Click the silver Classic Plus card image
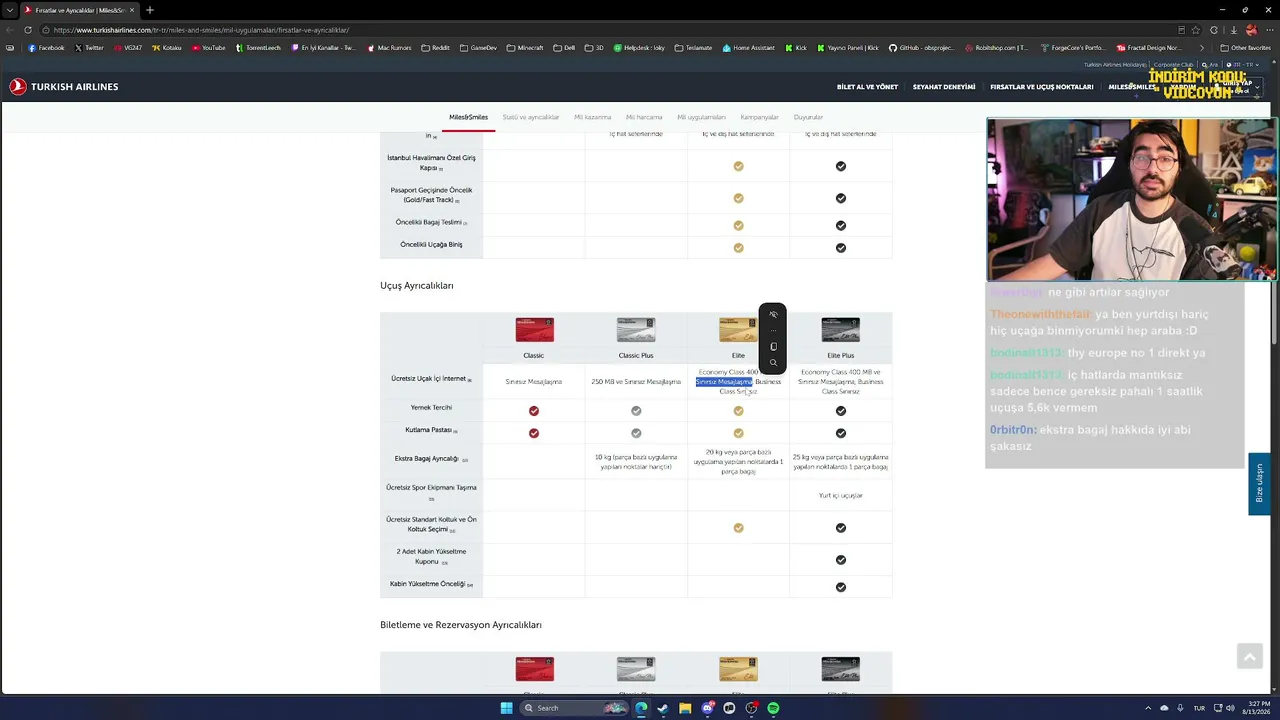 636,330
